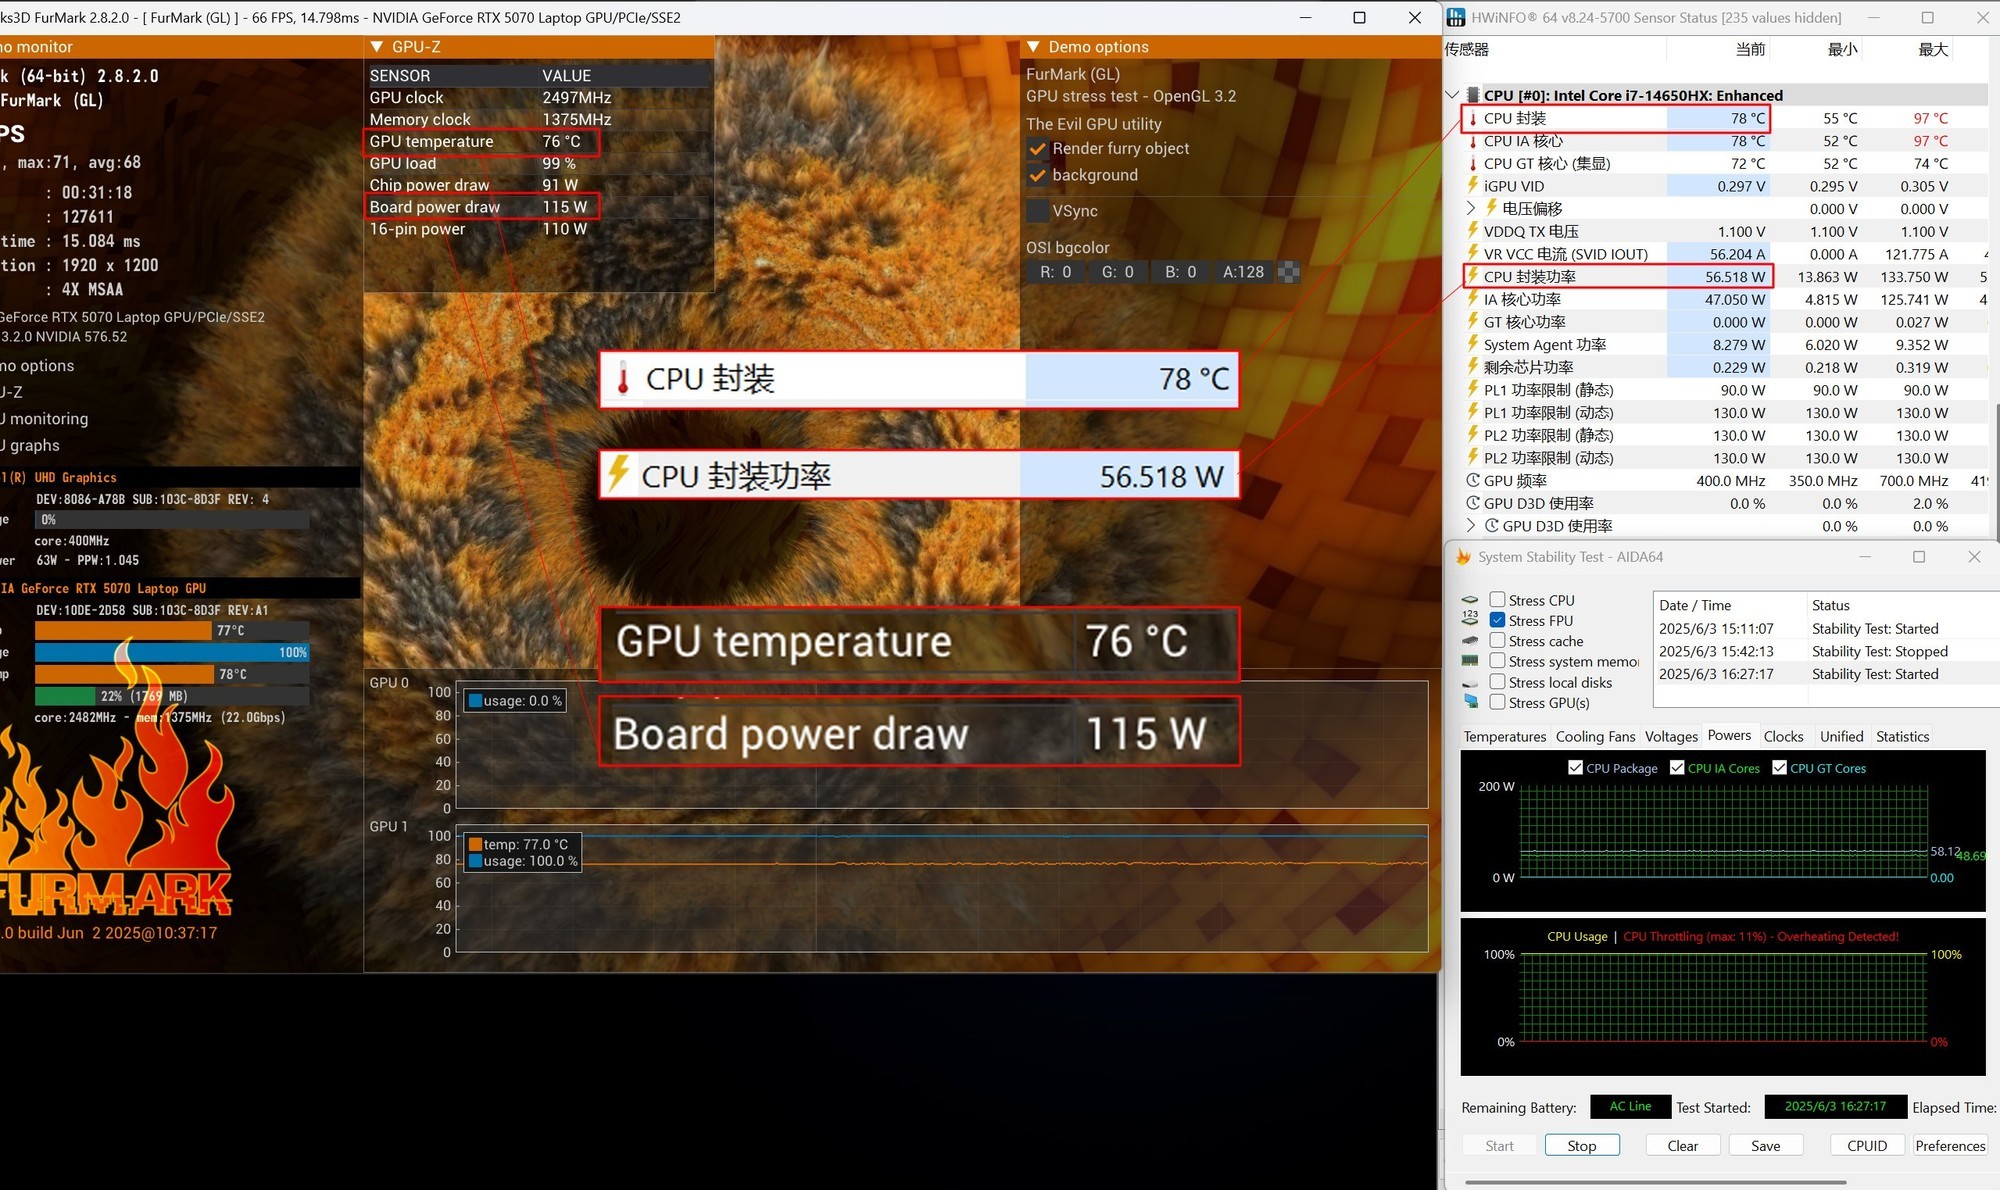Click the memory chip icon beside Stress system memory
2000x1190 pixels.
tap(1470, 661)
